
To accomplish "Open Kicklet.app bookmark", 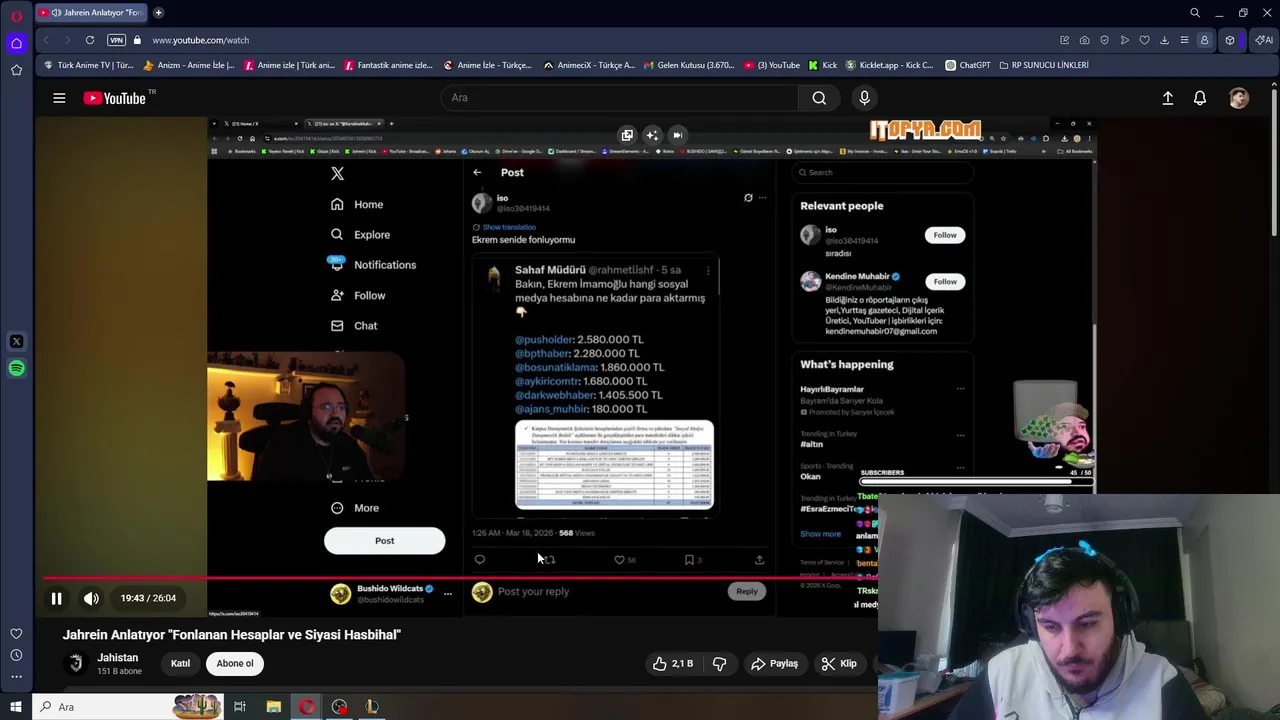I will (x=889, y=65).
